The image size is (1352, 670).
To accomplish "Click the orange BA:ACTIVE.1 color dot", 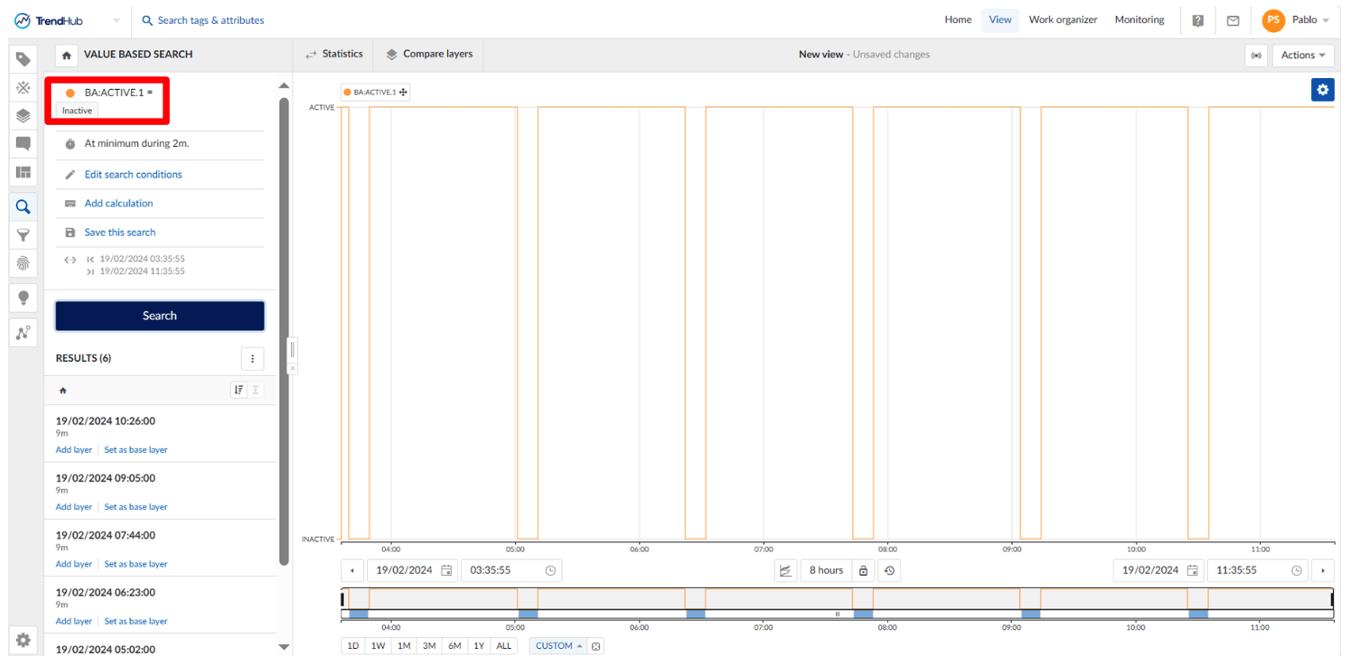I will [70, 93].
